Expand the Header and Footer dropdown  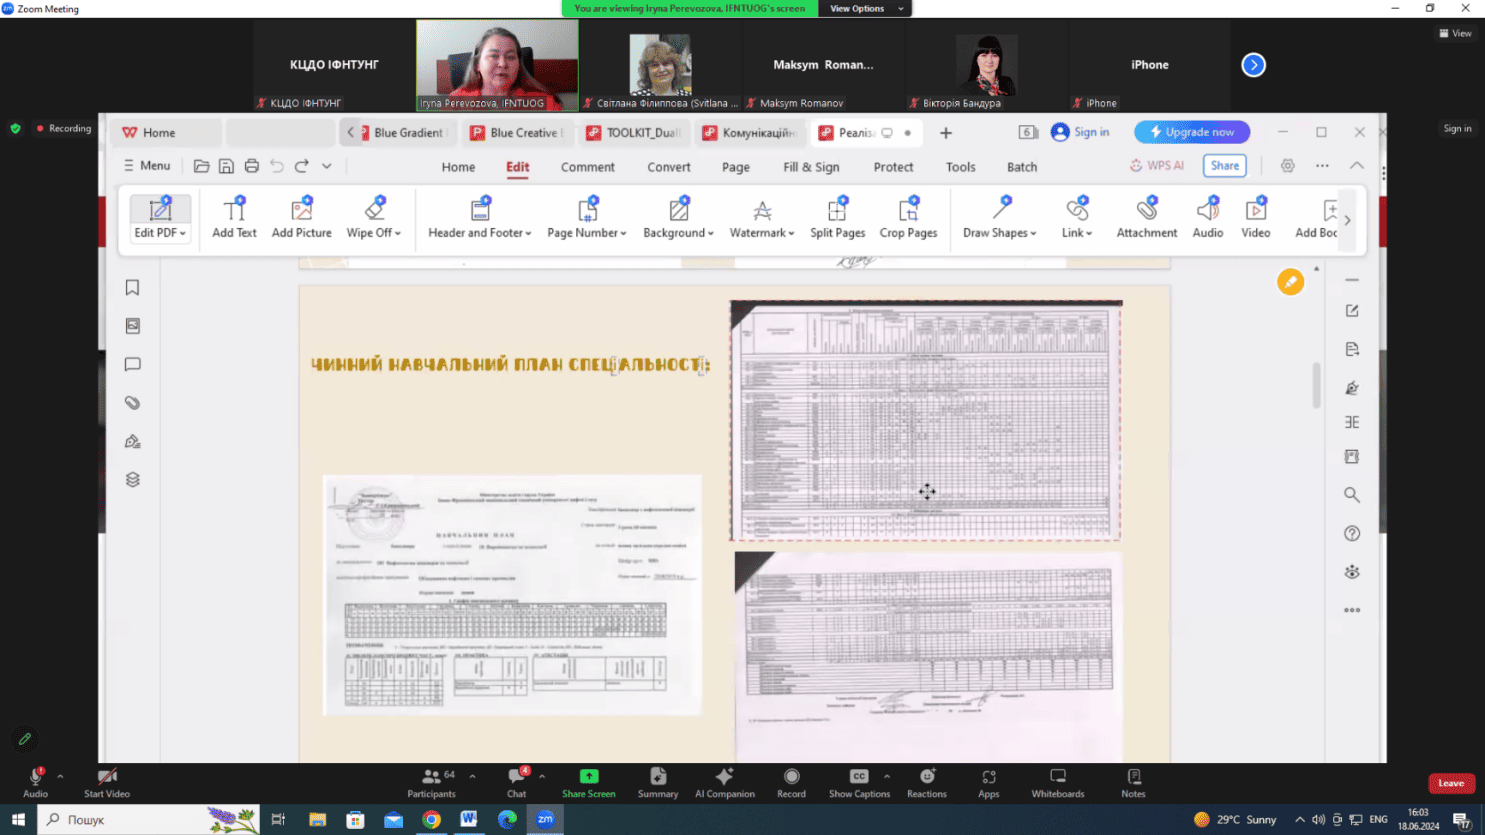(479, 233)
